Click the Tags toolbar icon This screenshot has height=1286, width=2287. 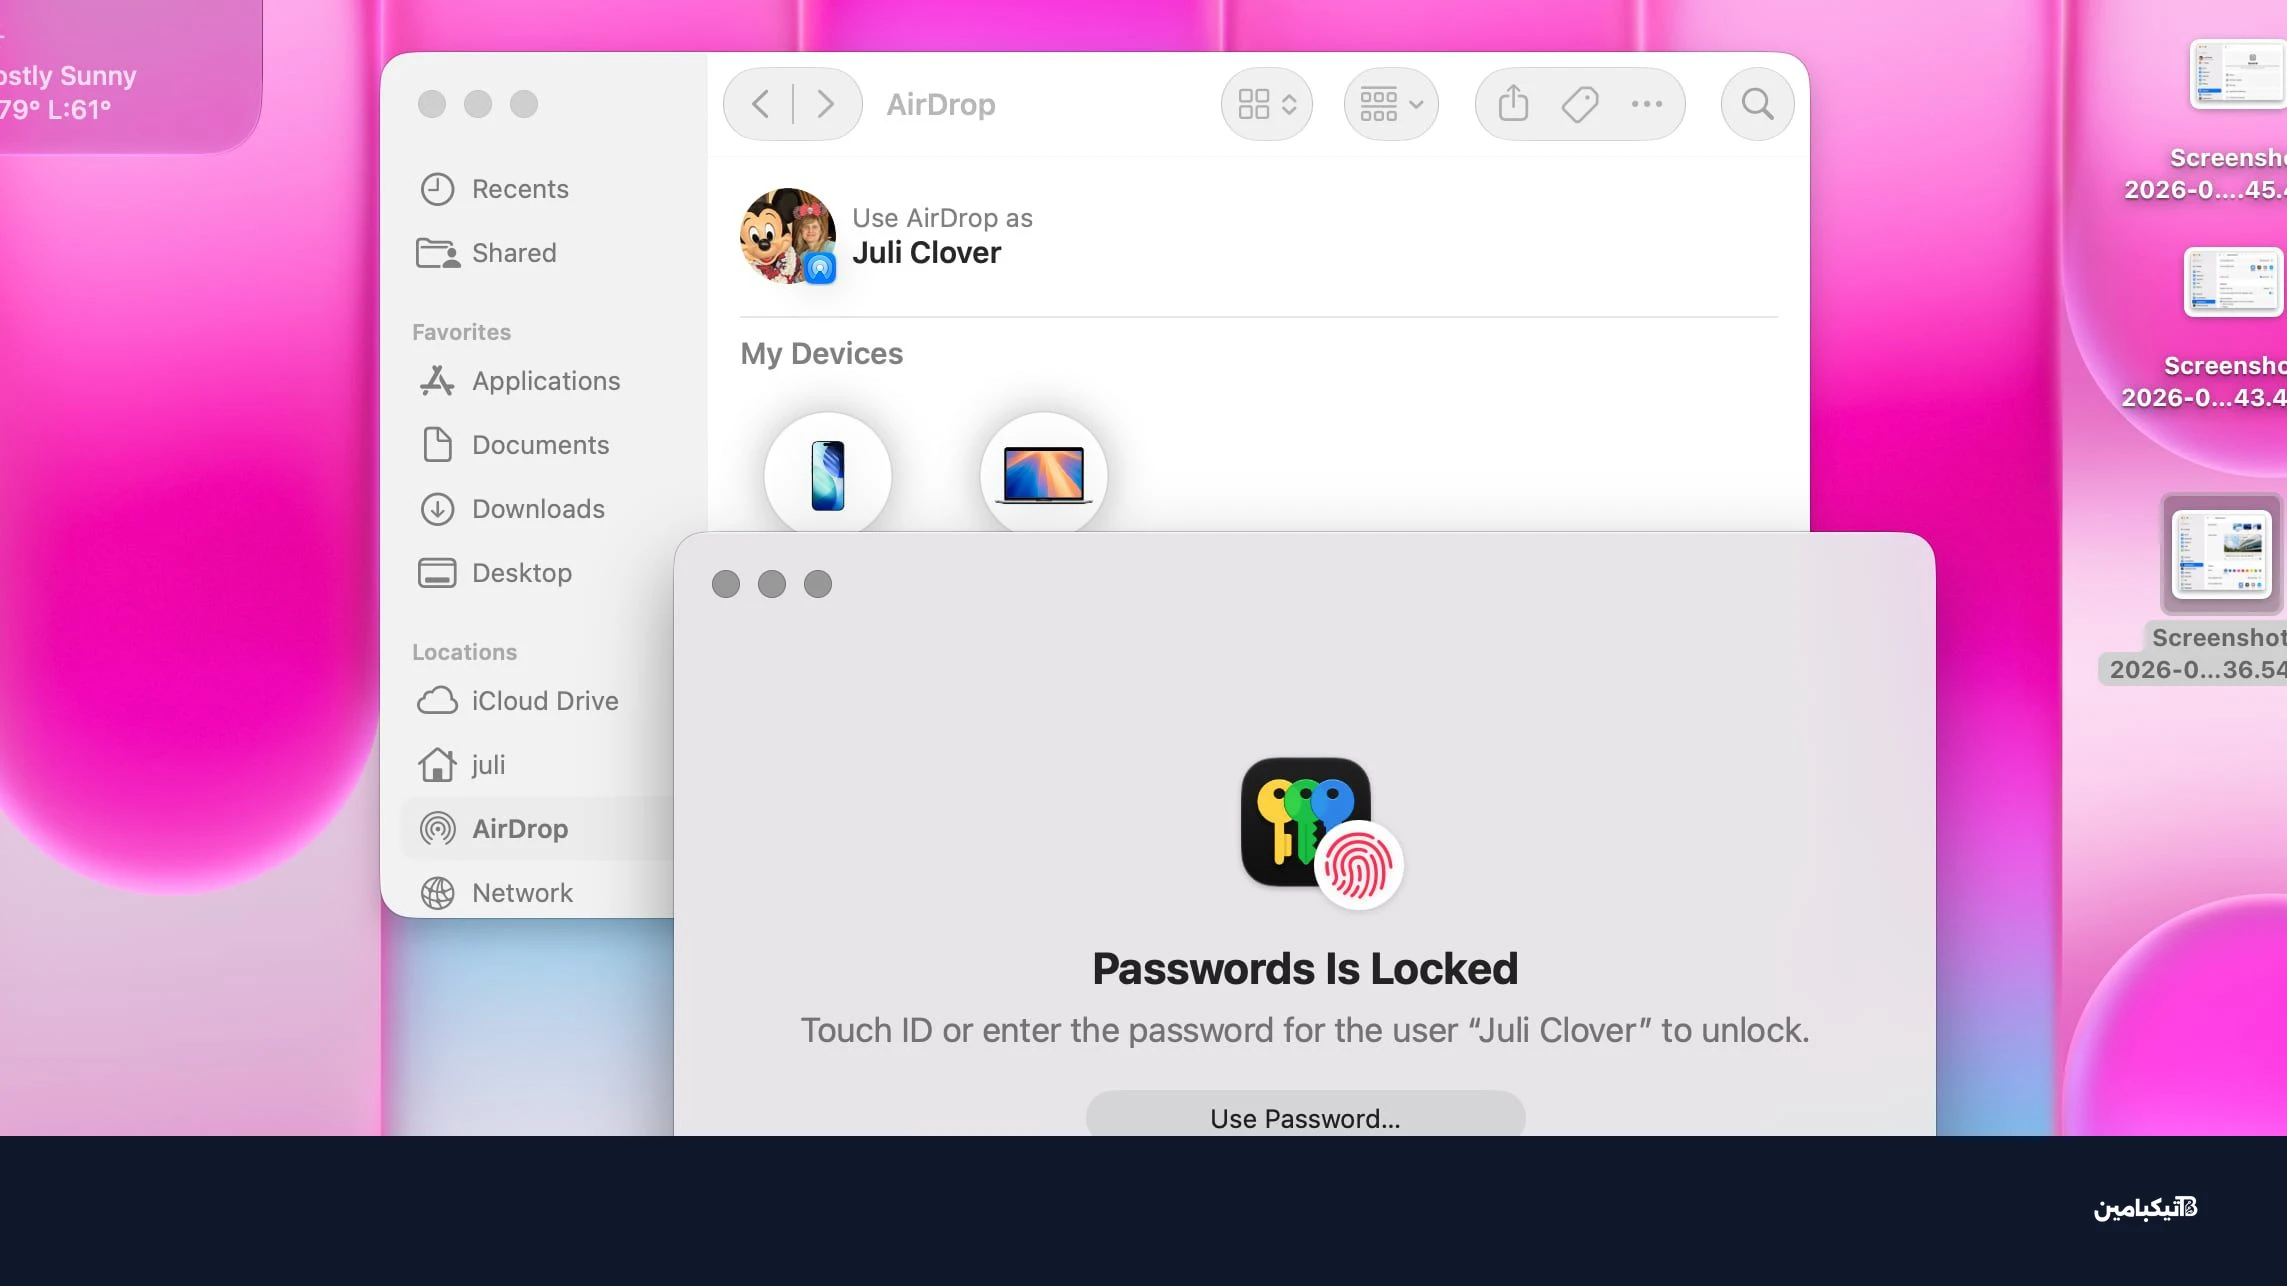tap(1580, 104)
